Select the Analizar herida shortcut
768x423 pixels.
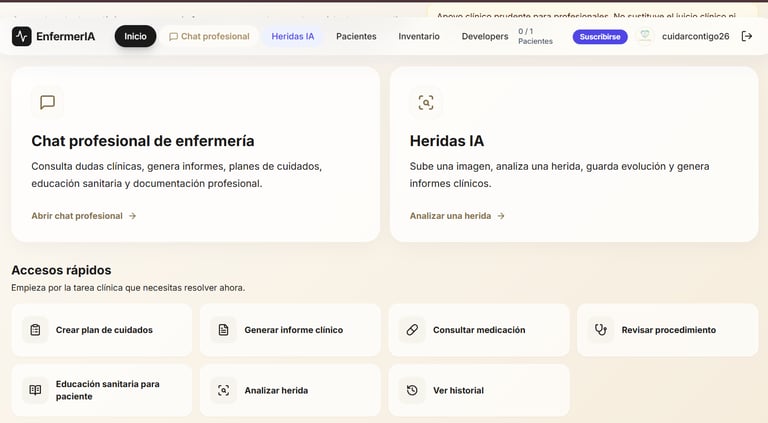[290, 390]
